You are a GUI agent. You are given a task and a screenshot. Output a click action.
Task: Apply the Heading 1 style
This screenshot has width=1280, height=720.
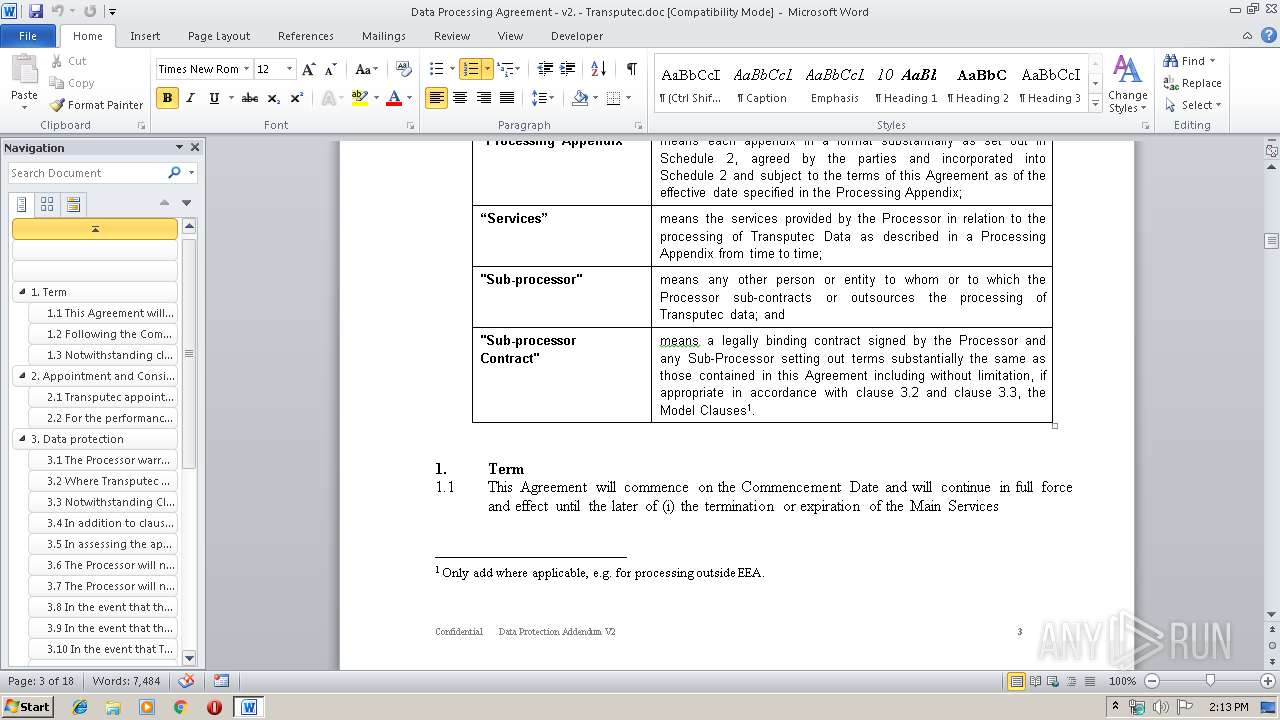pos(906,84)
